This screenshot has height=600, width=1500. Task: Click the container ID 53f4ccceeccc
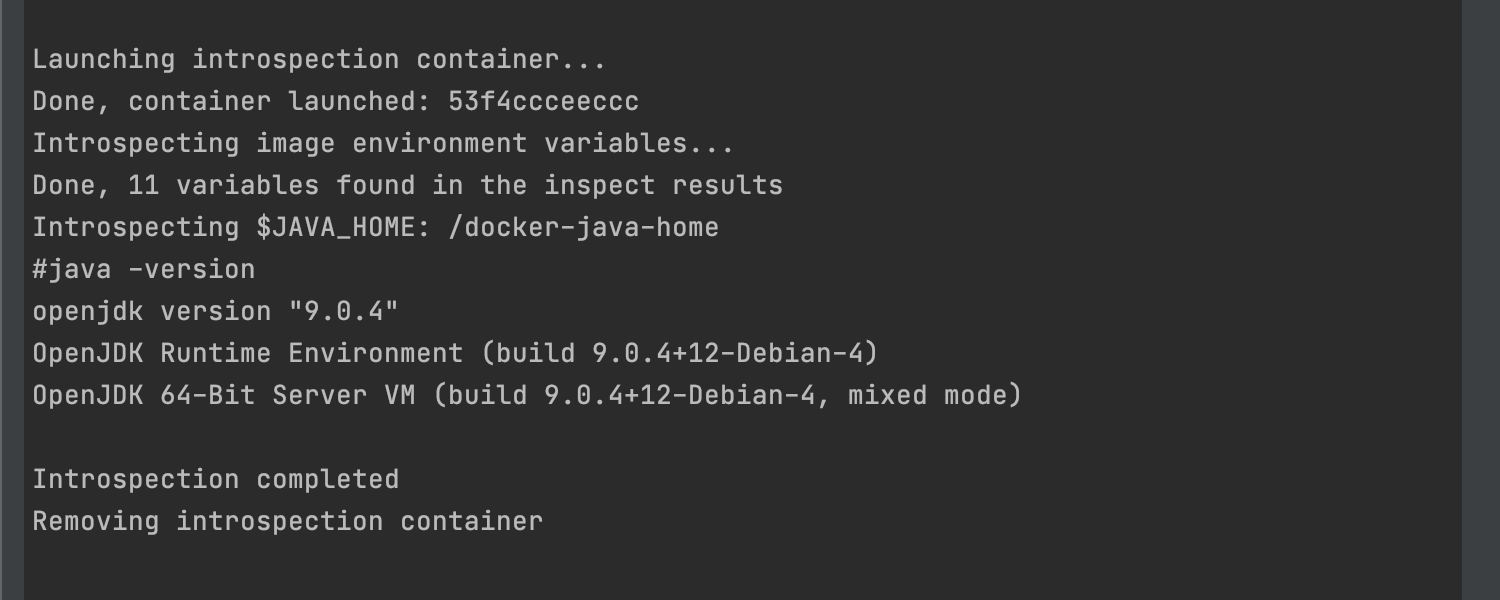pos(543,102)
